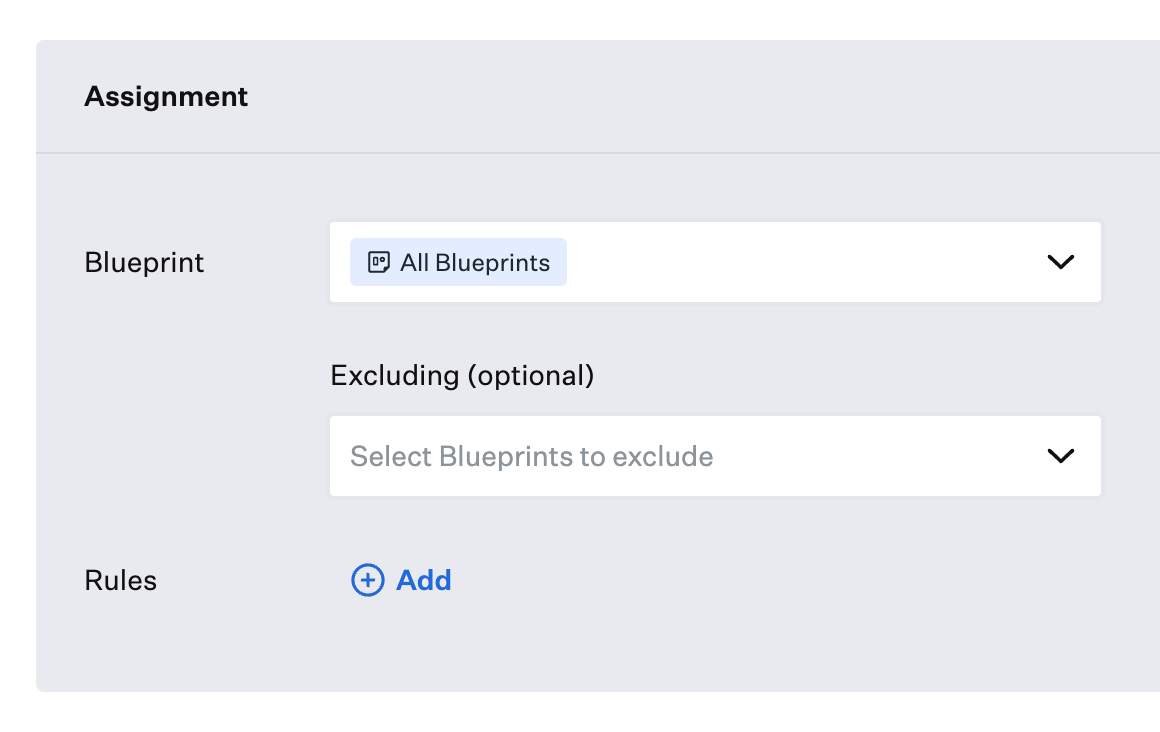
Task: Click the Excluding (optional) label
Action: [x=462, y=375]
